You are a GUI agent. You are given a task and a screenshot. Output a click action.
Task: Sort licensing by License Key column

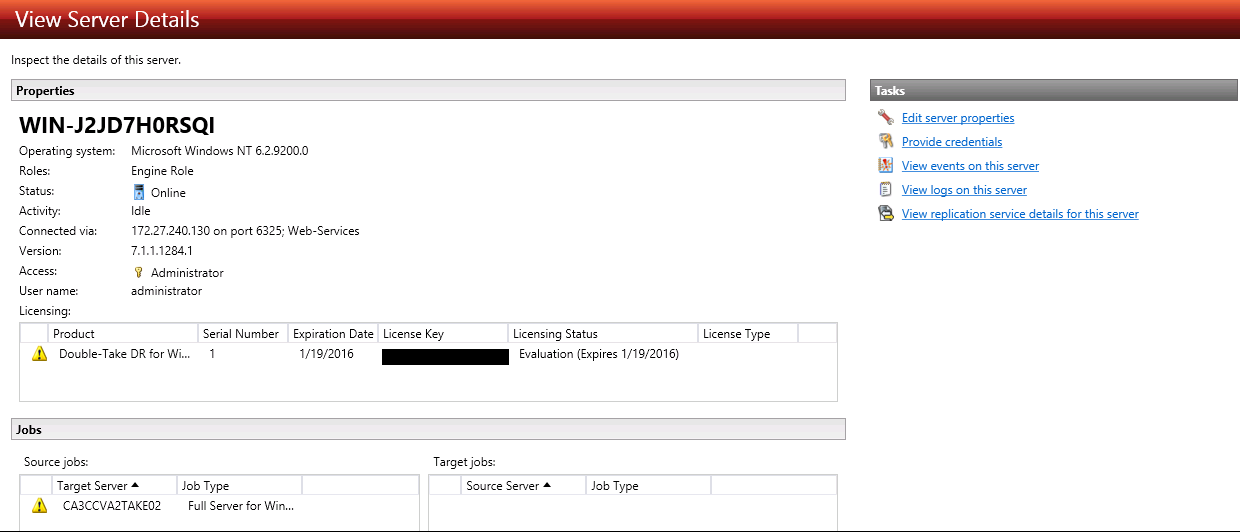point(443,333)
